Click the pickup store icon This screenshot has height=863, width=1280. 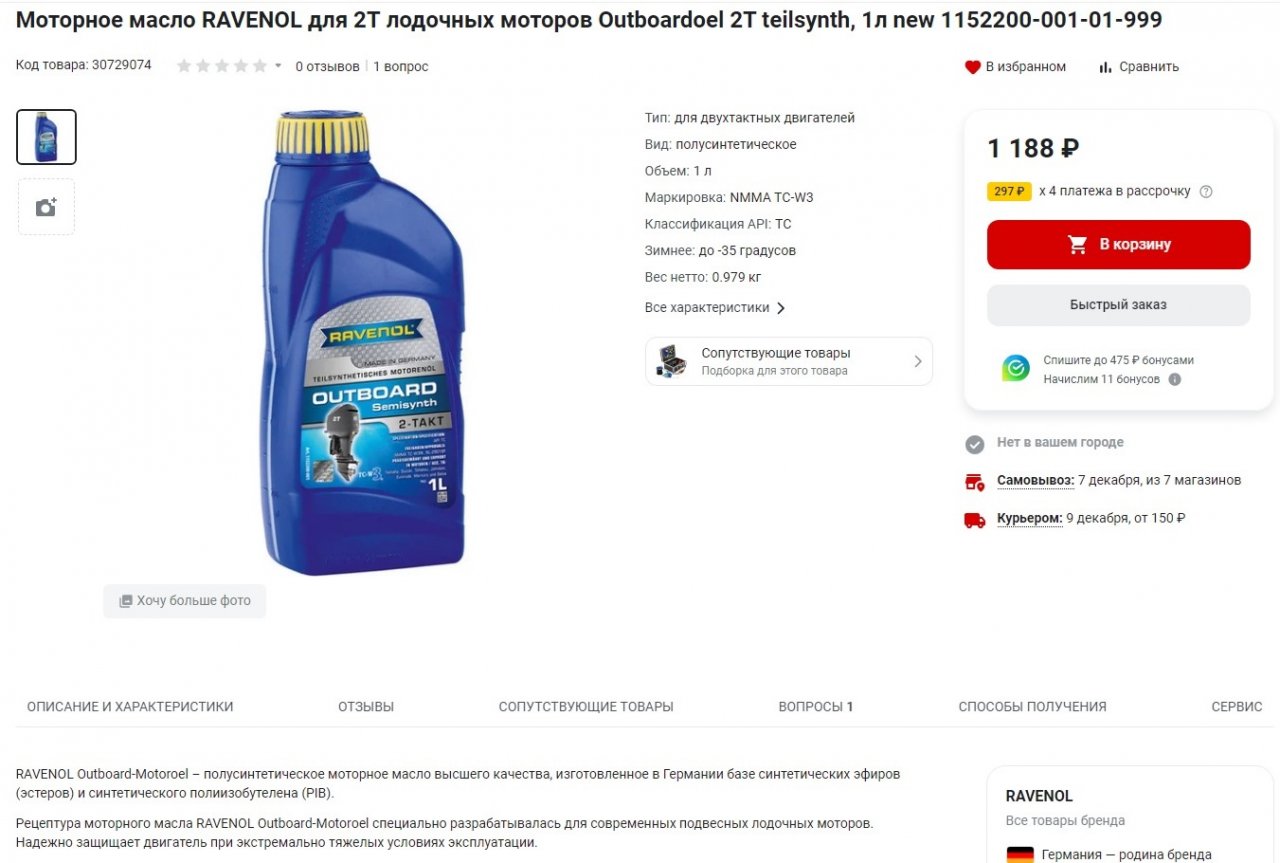(x=974, y=481)
